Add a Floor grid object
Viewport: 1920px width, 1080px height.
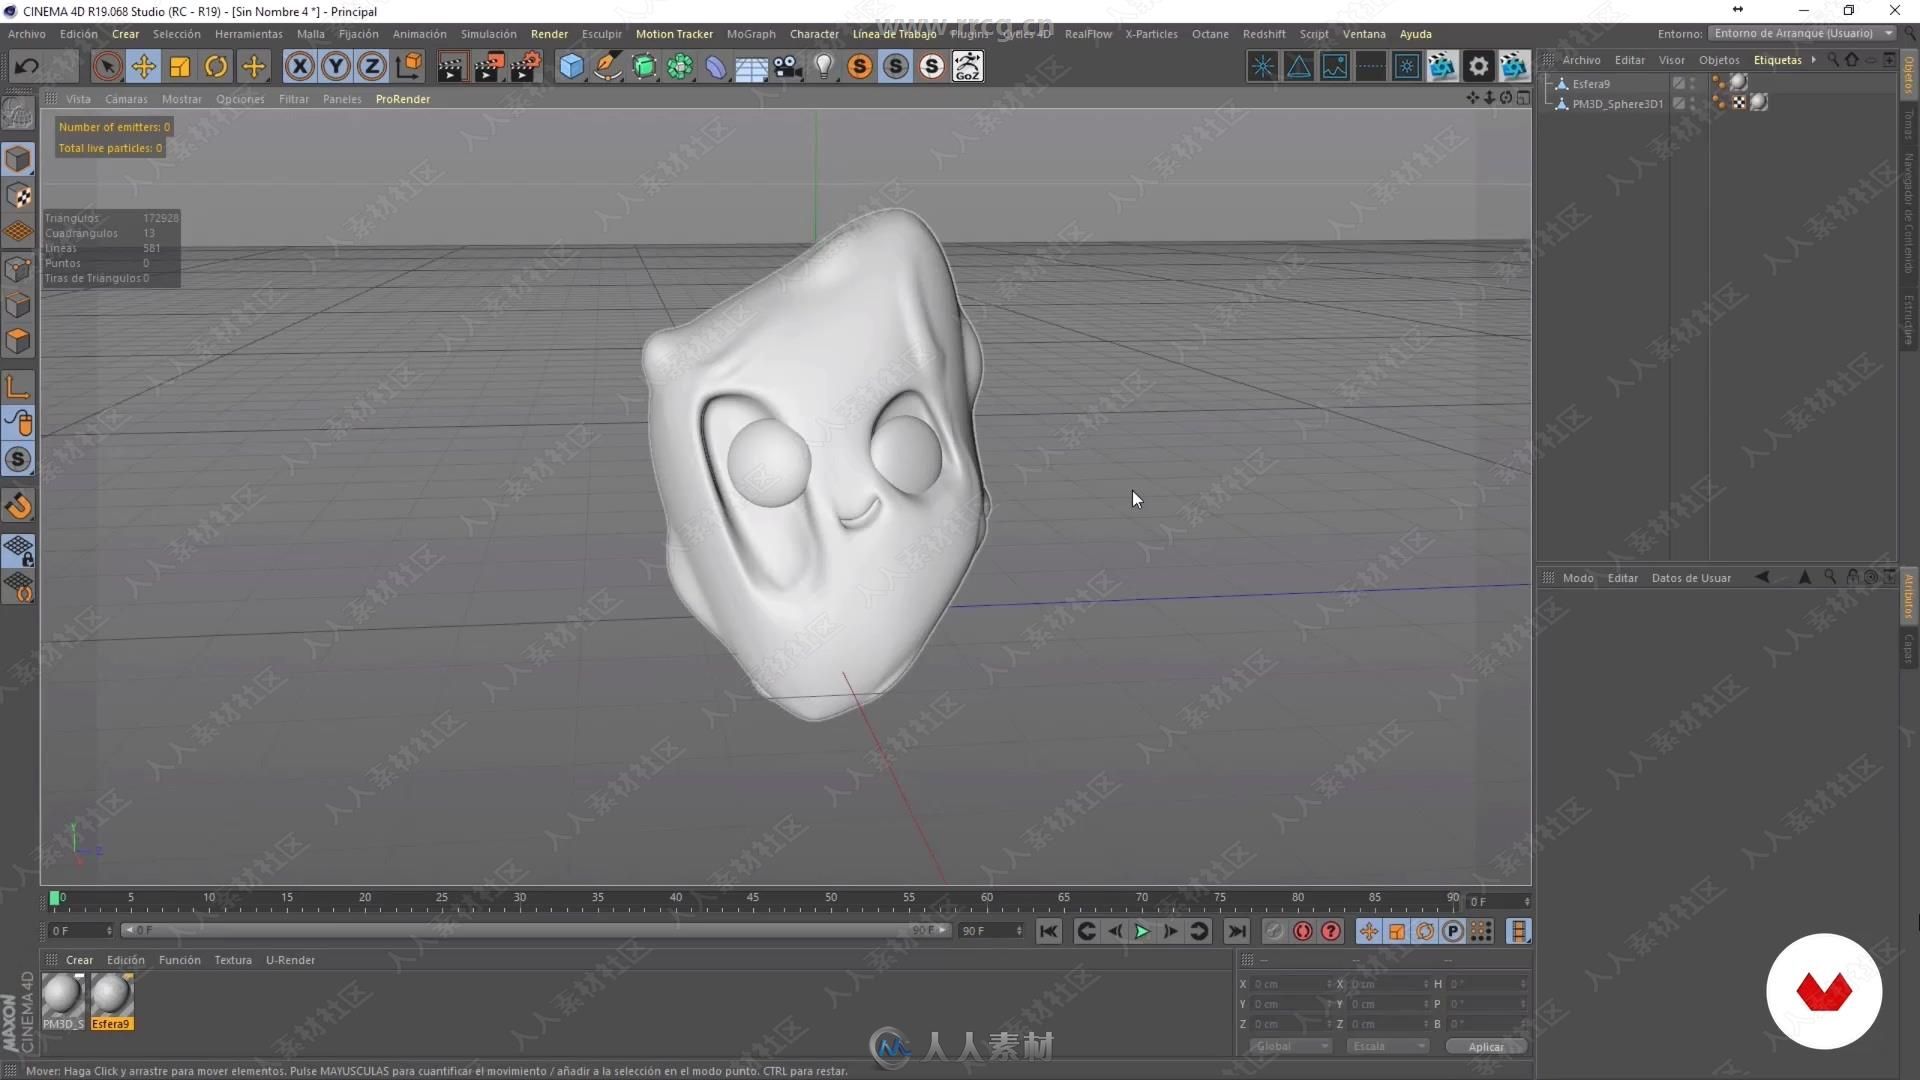[752, 67]
